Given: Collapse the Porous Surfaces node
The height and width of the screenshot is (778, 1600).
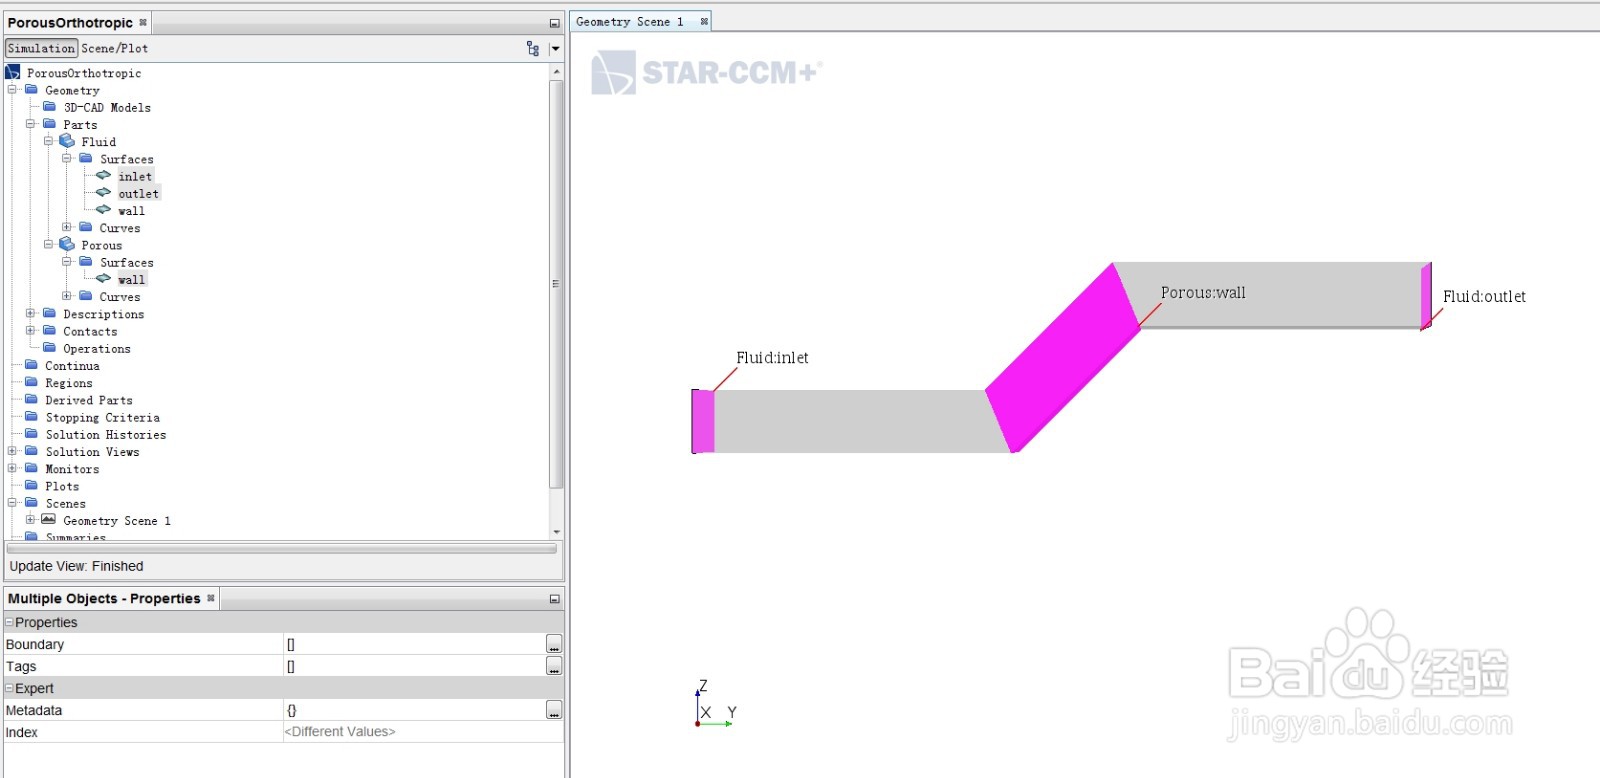Looking at the screenshot, I should click(67, 262).
